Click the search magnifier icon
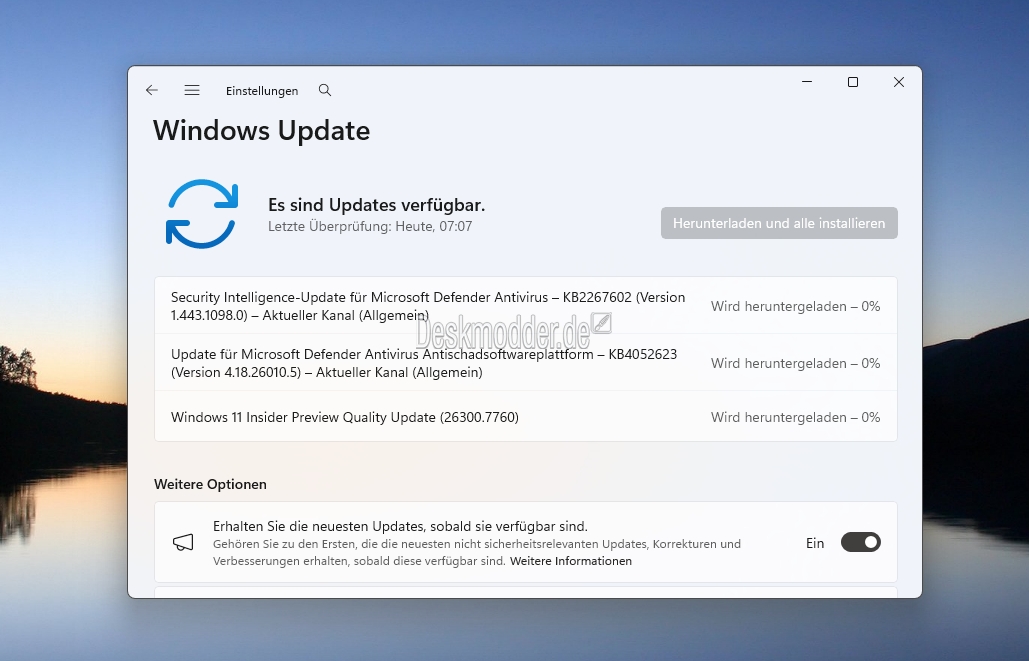1029x661 pixels. [x=325, y=90]
